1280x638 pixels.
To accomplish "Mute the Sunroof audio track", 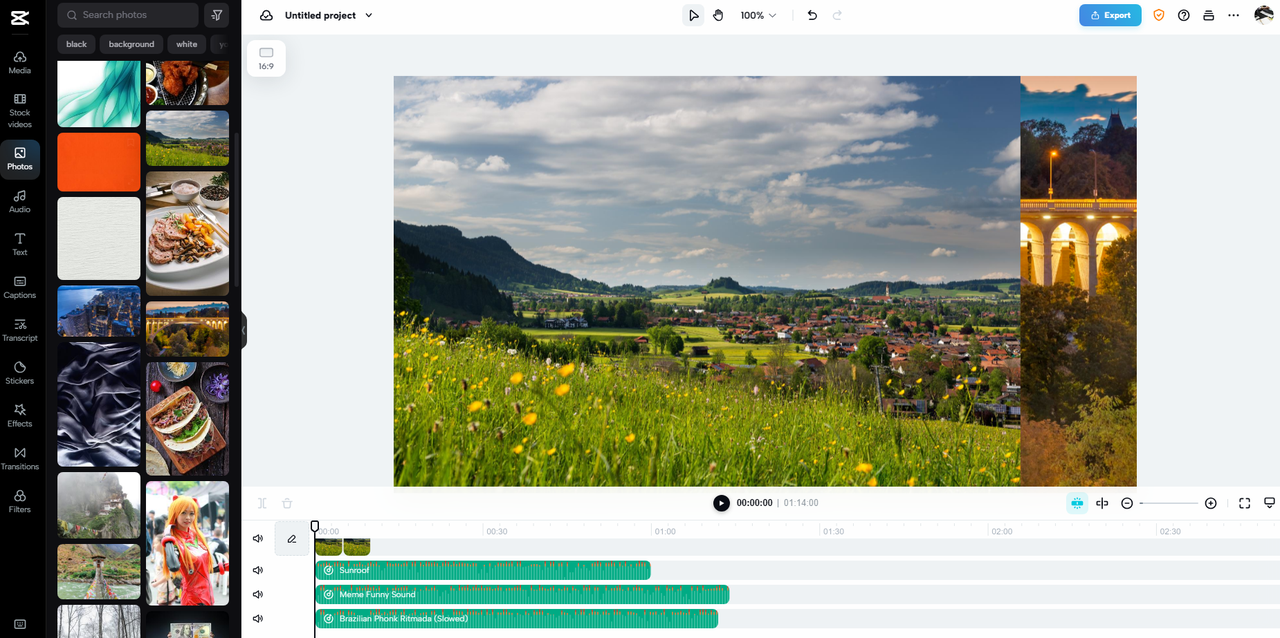I will [x=258, y=570].
